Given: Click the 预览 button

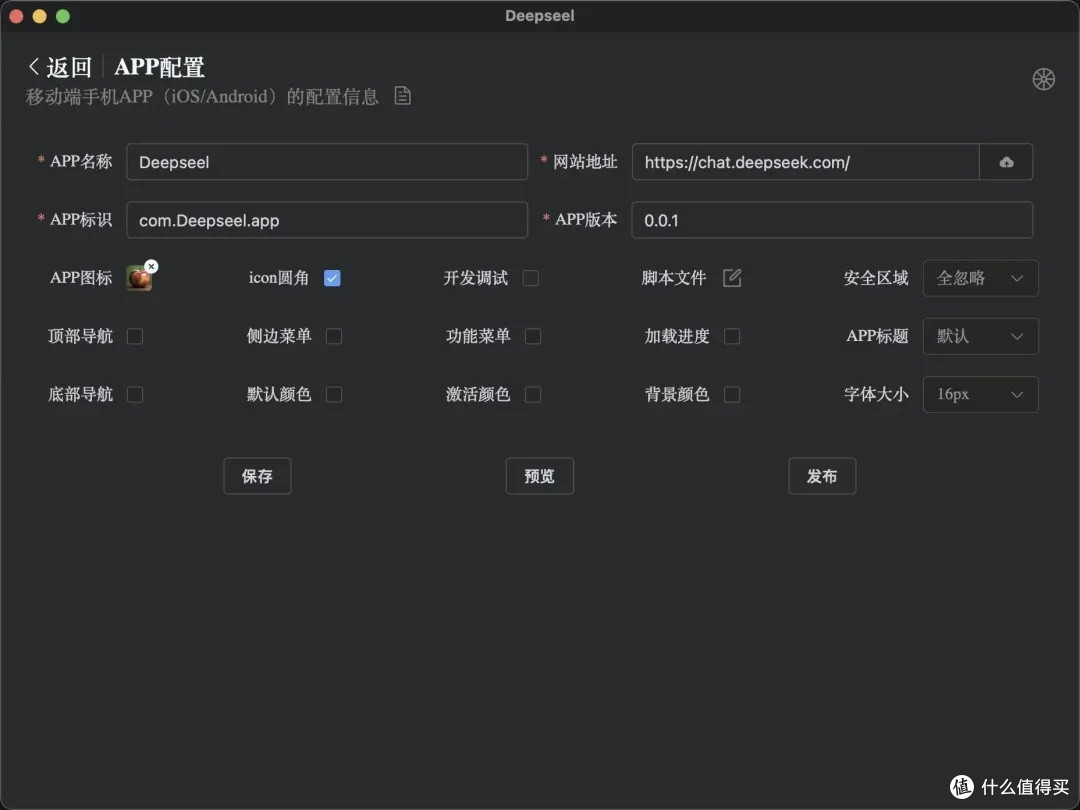Looking at the screenshot, I should click(x=539, y=476).
